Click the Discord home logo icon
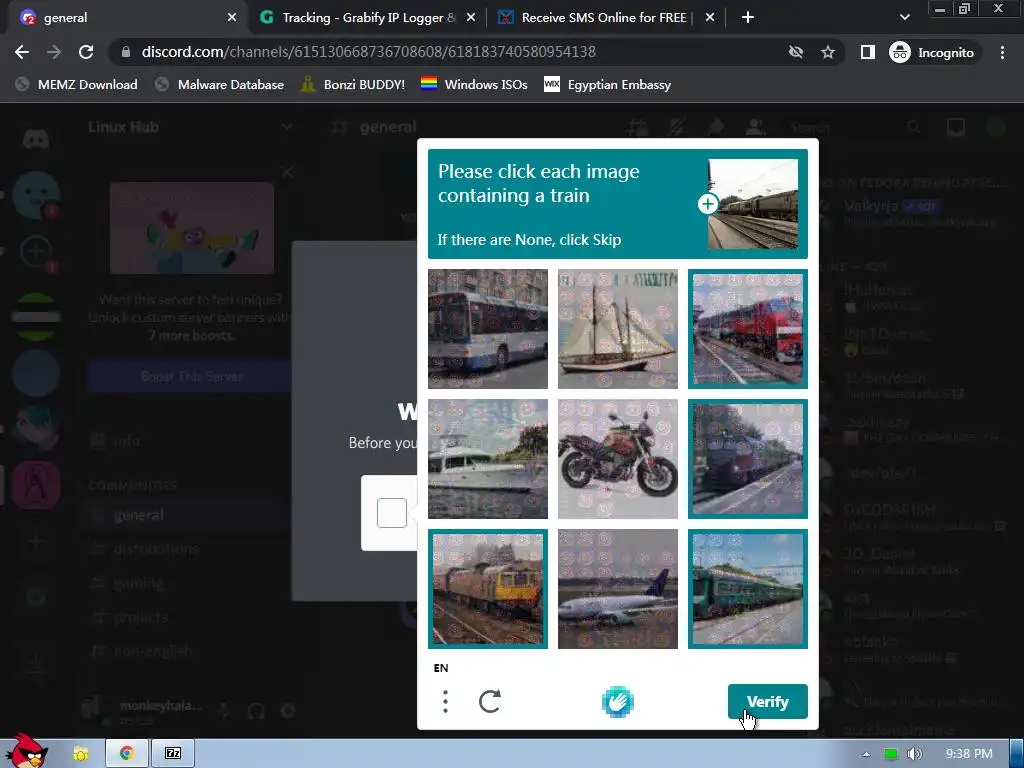The width and height of the screenshot is (1024, 768). (x=36, y=138)
